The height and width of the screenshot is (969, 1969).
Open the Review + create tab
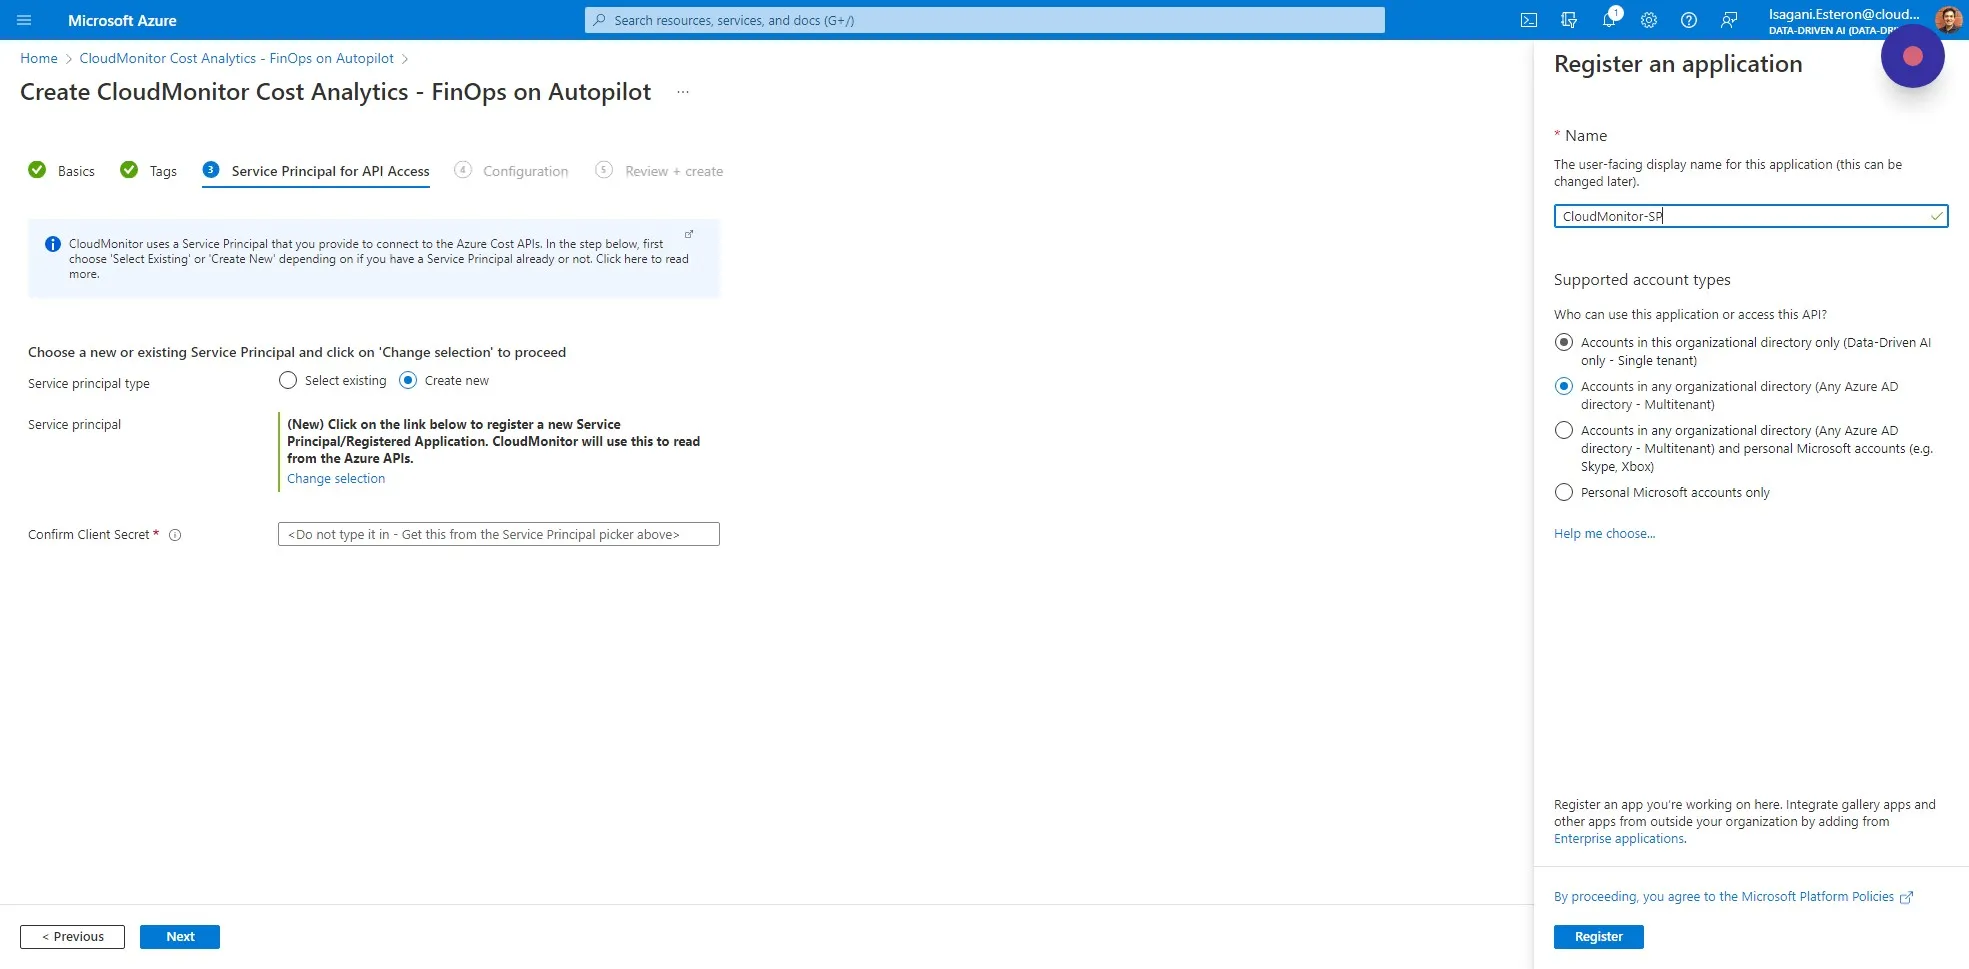pos(659,171)
